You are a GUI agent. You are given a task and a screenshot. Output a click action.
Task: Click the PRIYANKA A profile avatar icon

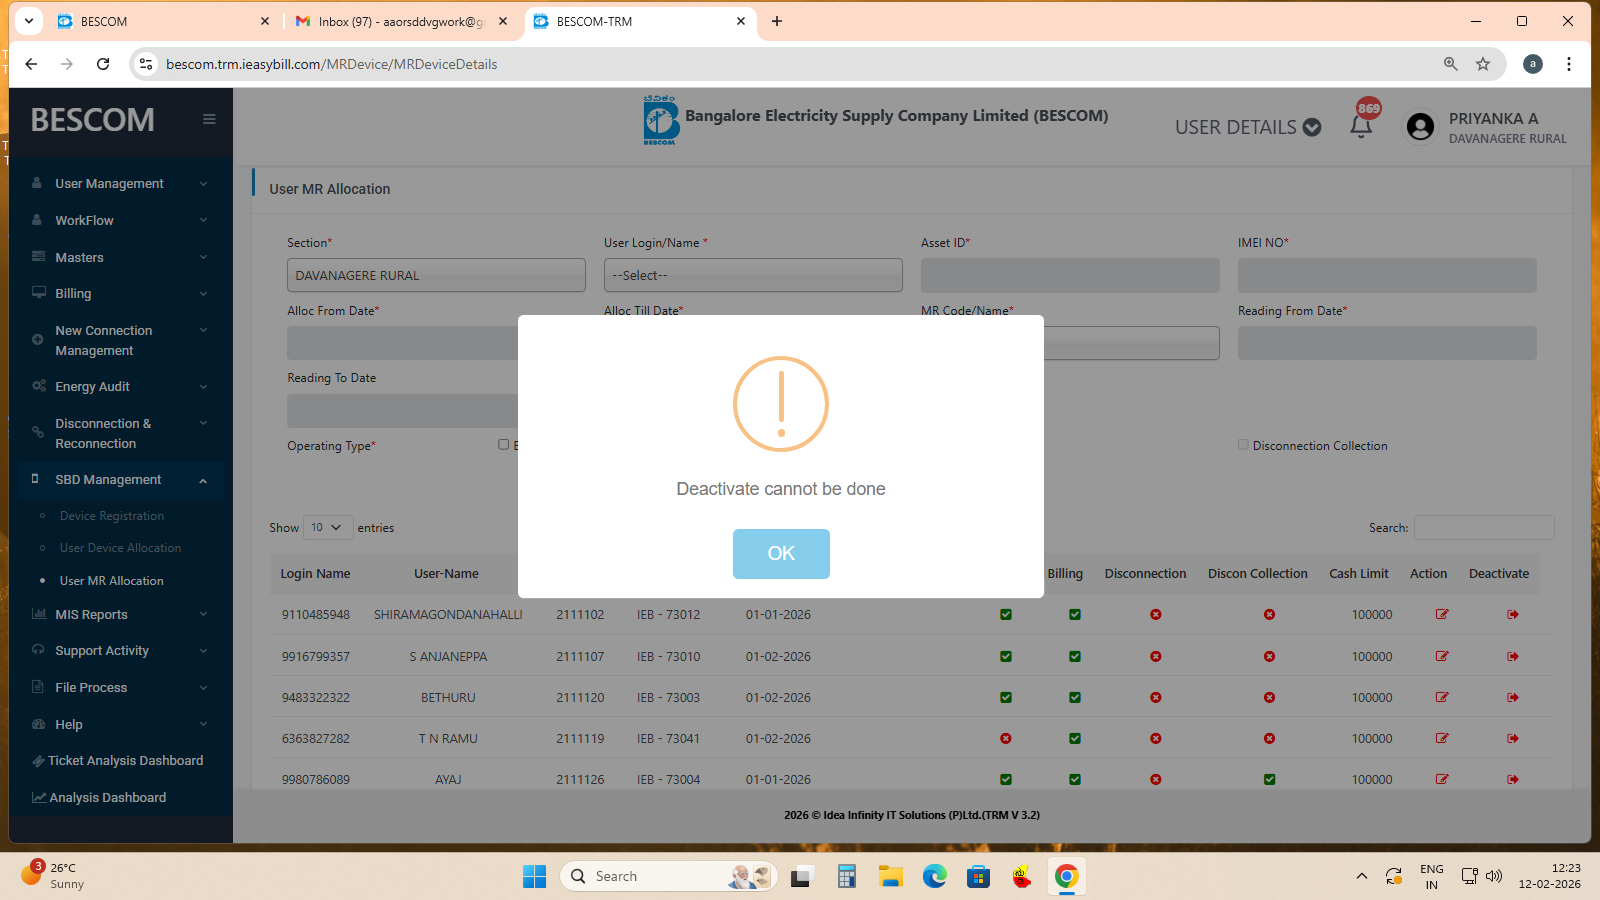coord(1420,127)
